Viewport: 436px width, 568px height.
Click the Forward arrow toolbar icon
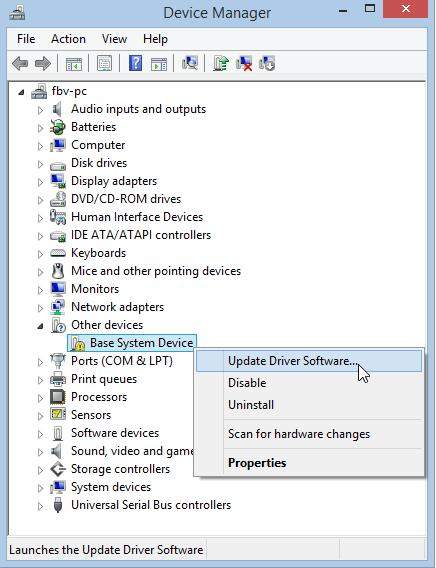[43, 64]
